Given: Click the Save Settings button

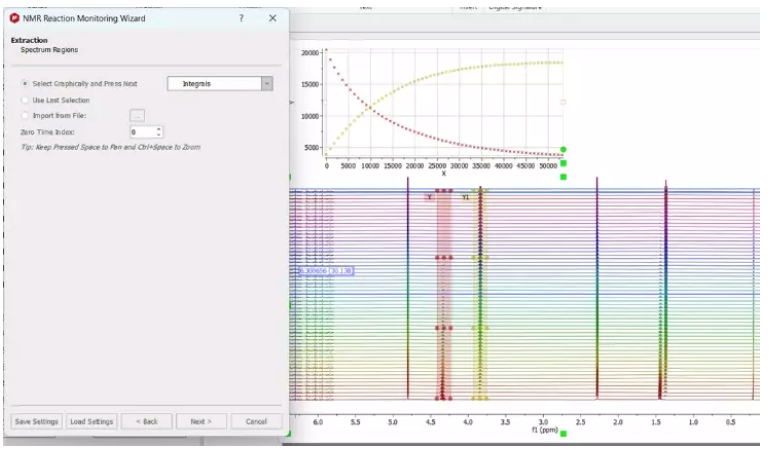Looking at the screenshot, I should click(36, 421).
